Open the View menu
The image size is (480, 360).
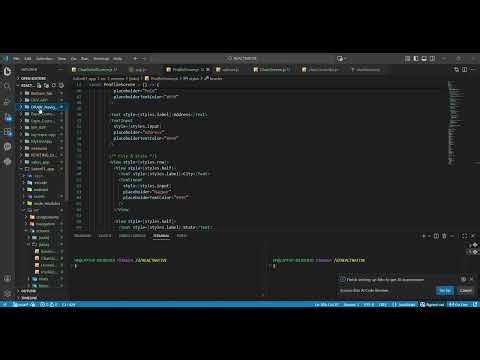(x=62, y=59)
